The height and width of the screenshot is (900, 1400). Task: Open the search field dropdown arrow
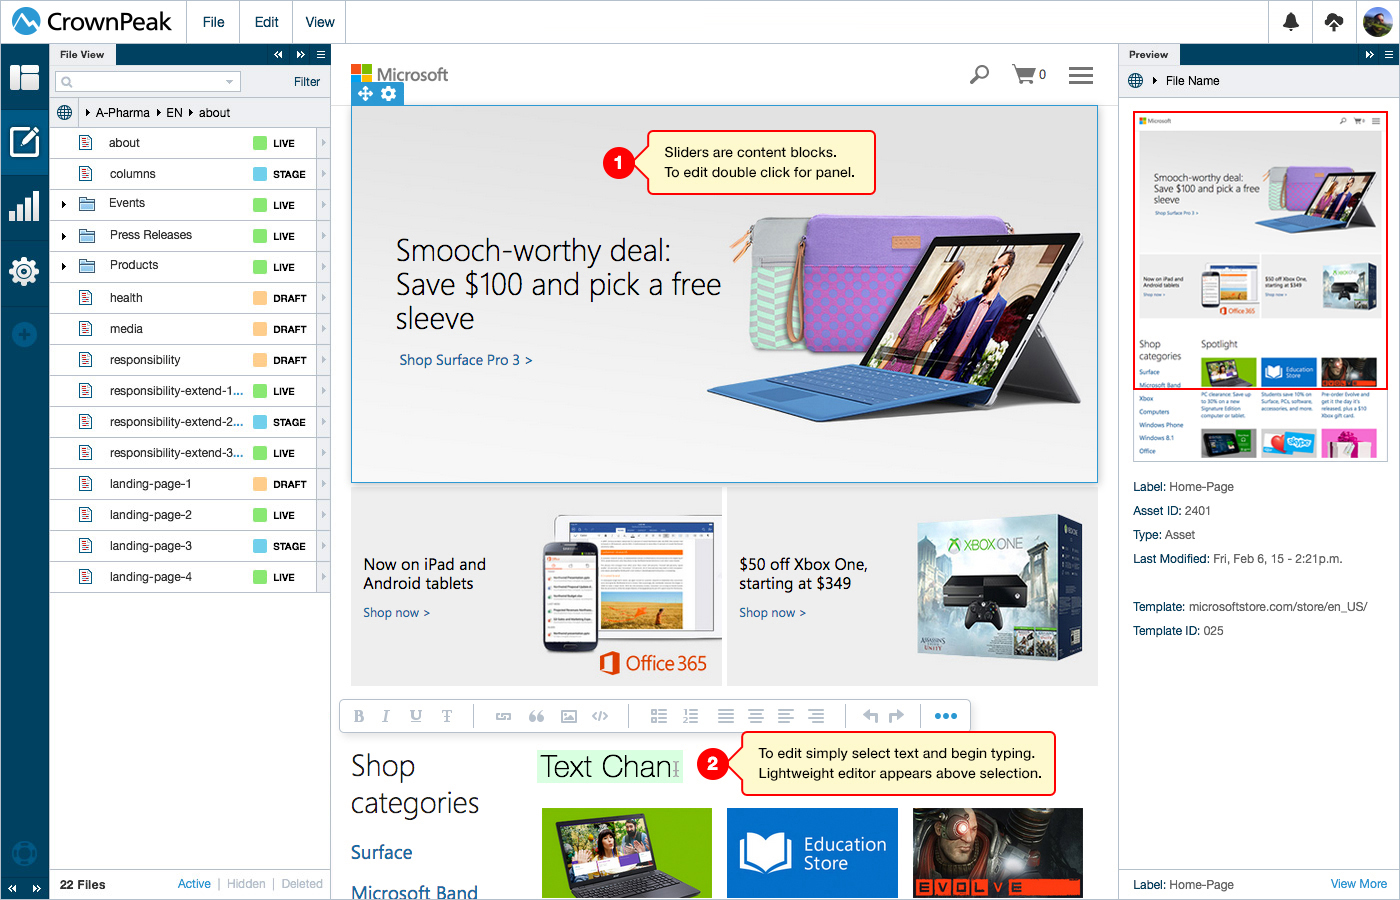[x=230, y=82]
